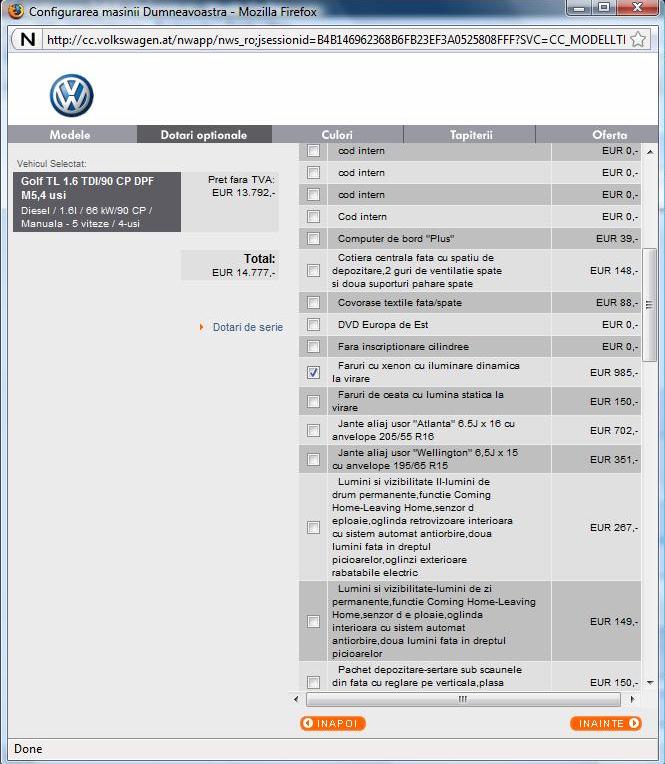Open the Modele tab

point(70,135)
